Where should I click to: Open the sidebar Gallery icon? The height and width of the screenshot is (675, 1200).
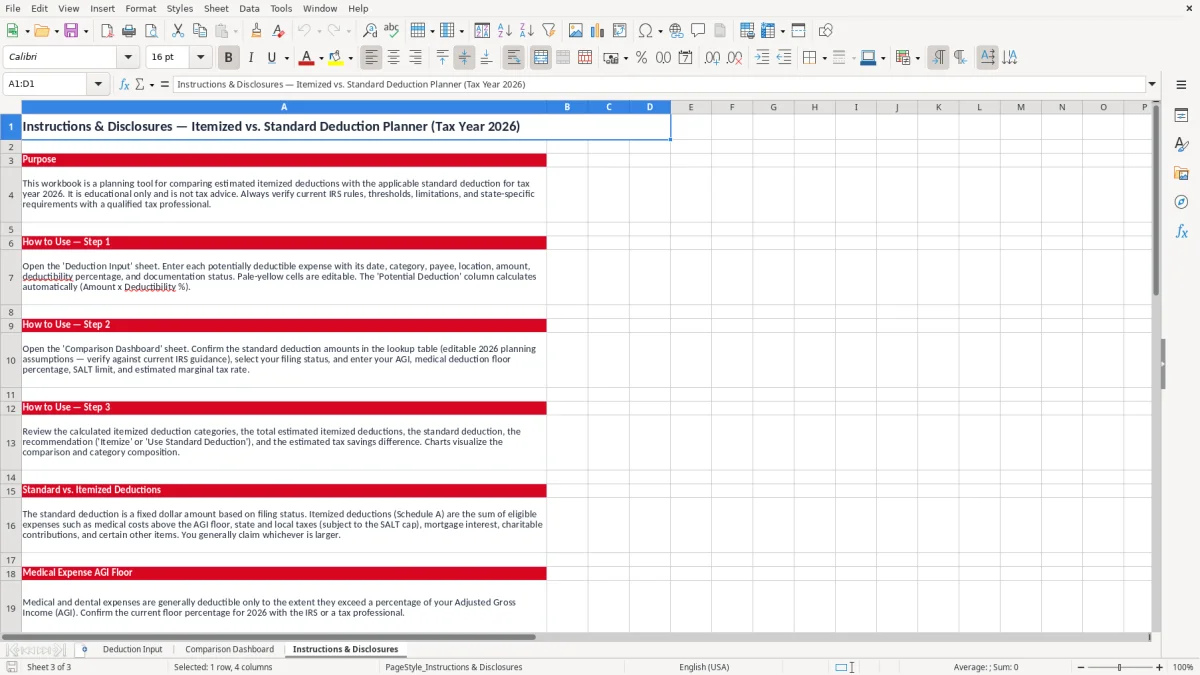1181,173
